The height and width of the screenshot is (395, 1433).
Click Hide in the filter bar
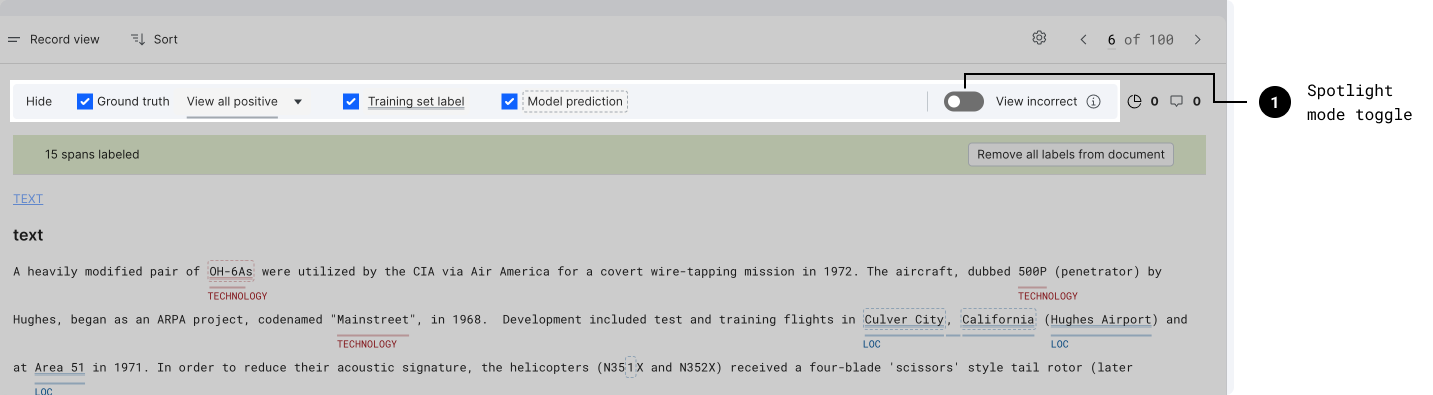click(x=39, y=101)
